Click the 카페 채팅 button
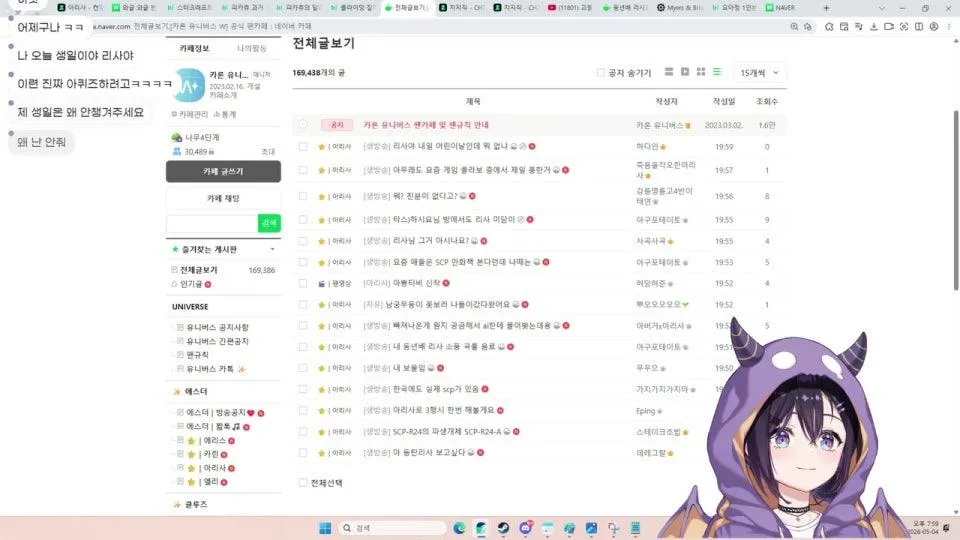 click(x=223, y=198)
